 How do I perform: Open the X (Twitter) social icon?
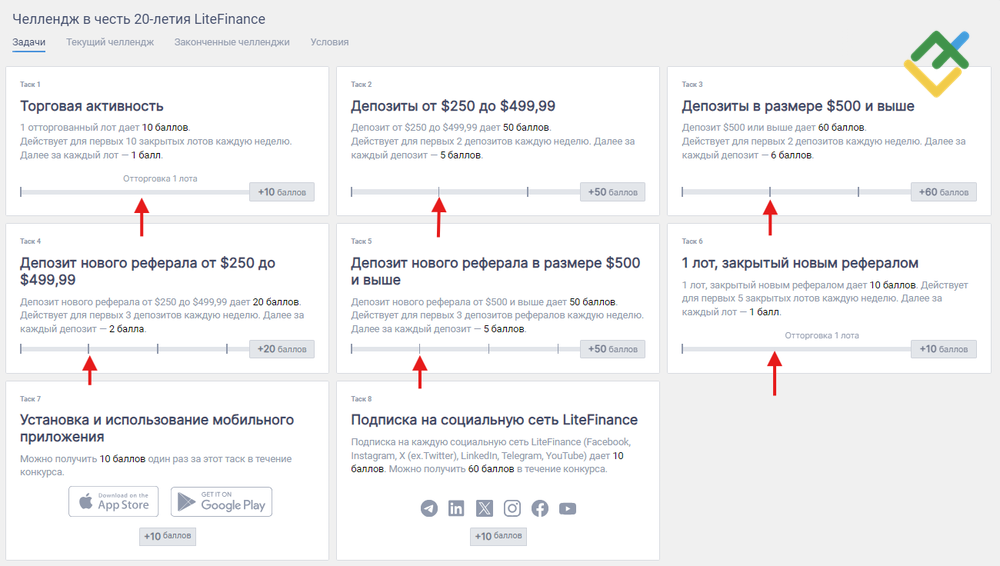coord(485,509)
